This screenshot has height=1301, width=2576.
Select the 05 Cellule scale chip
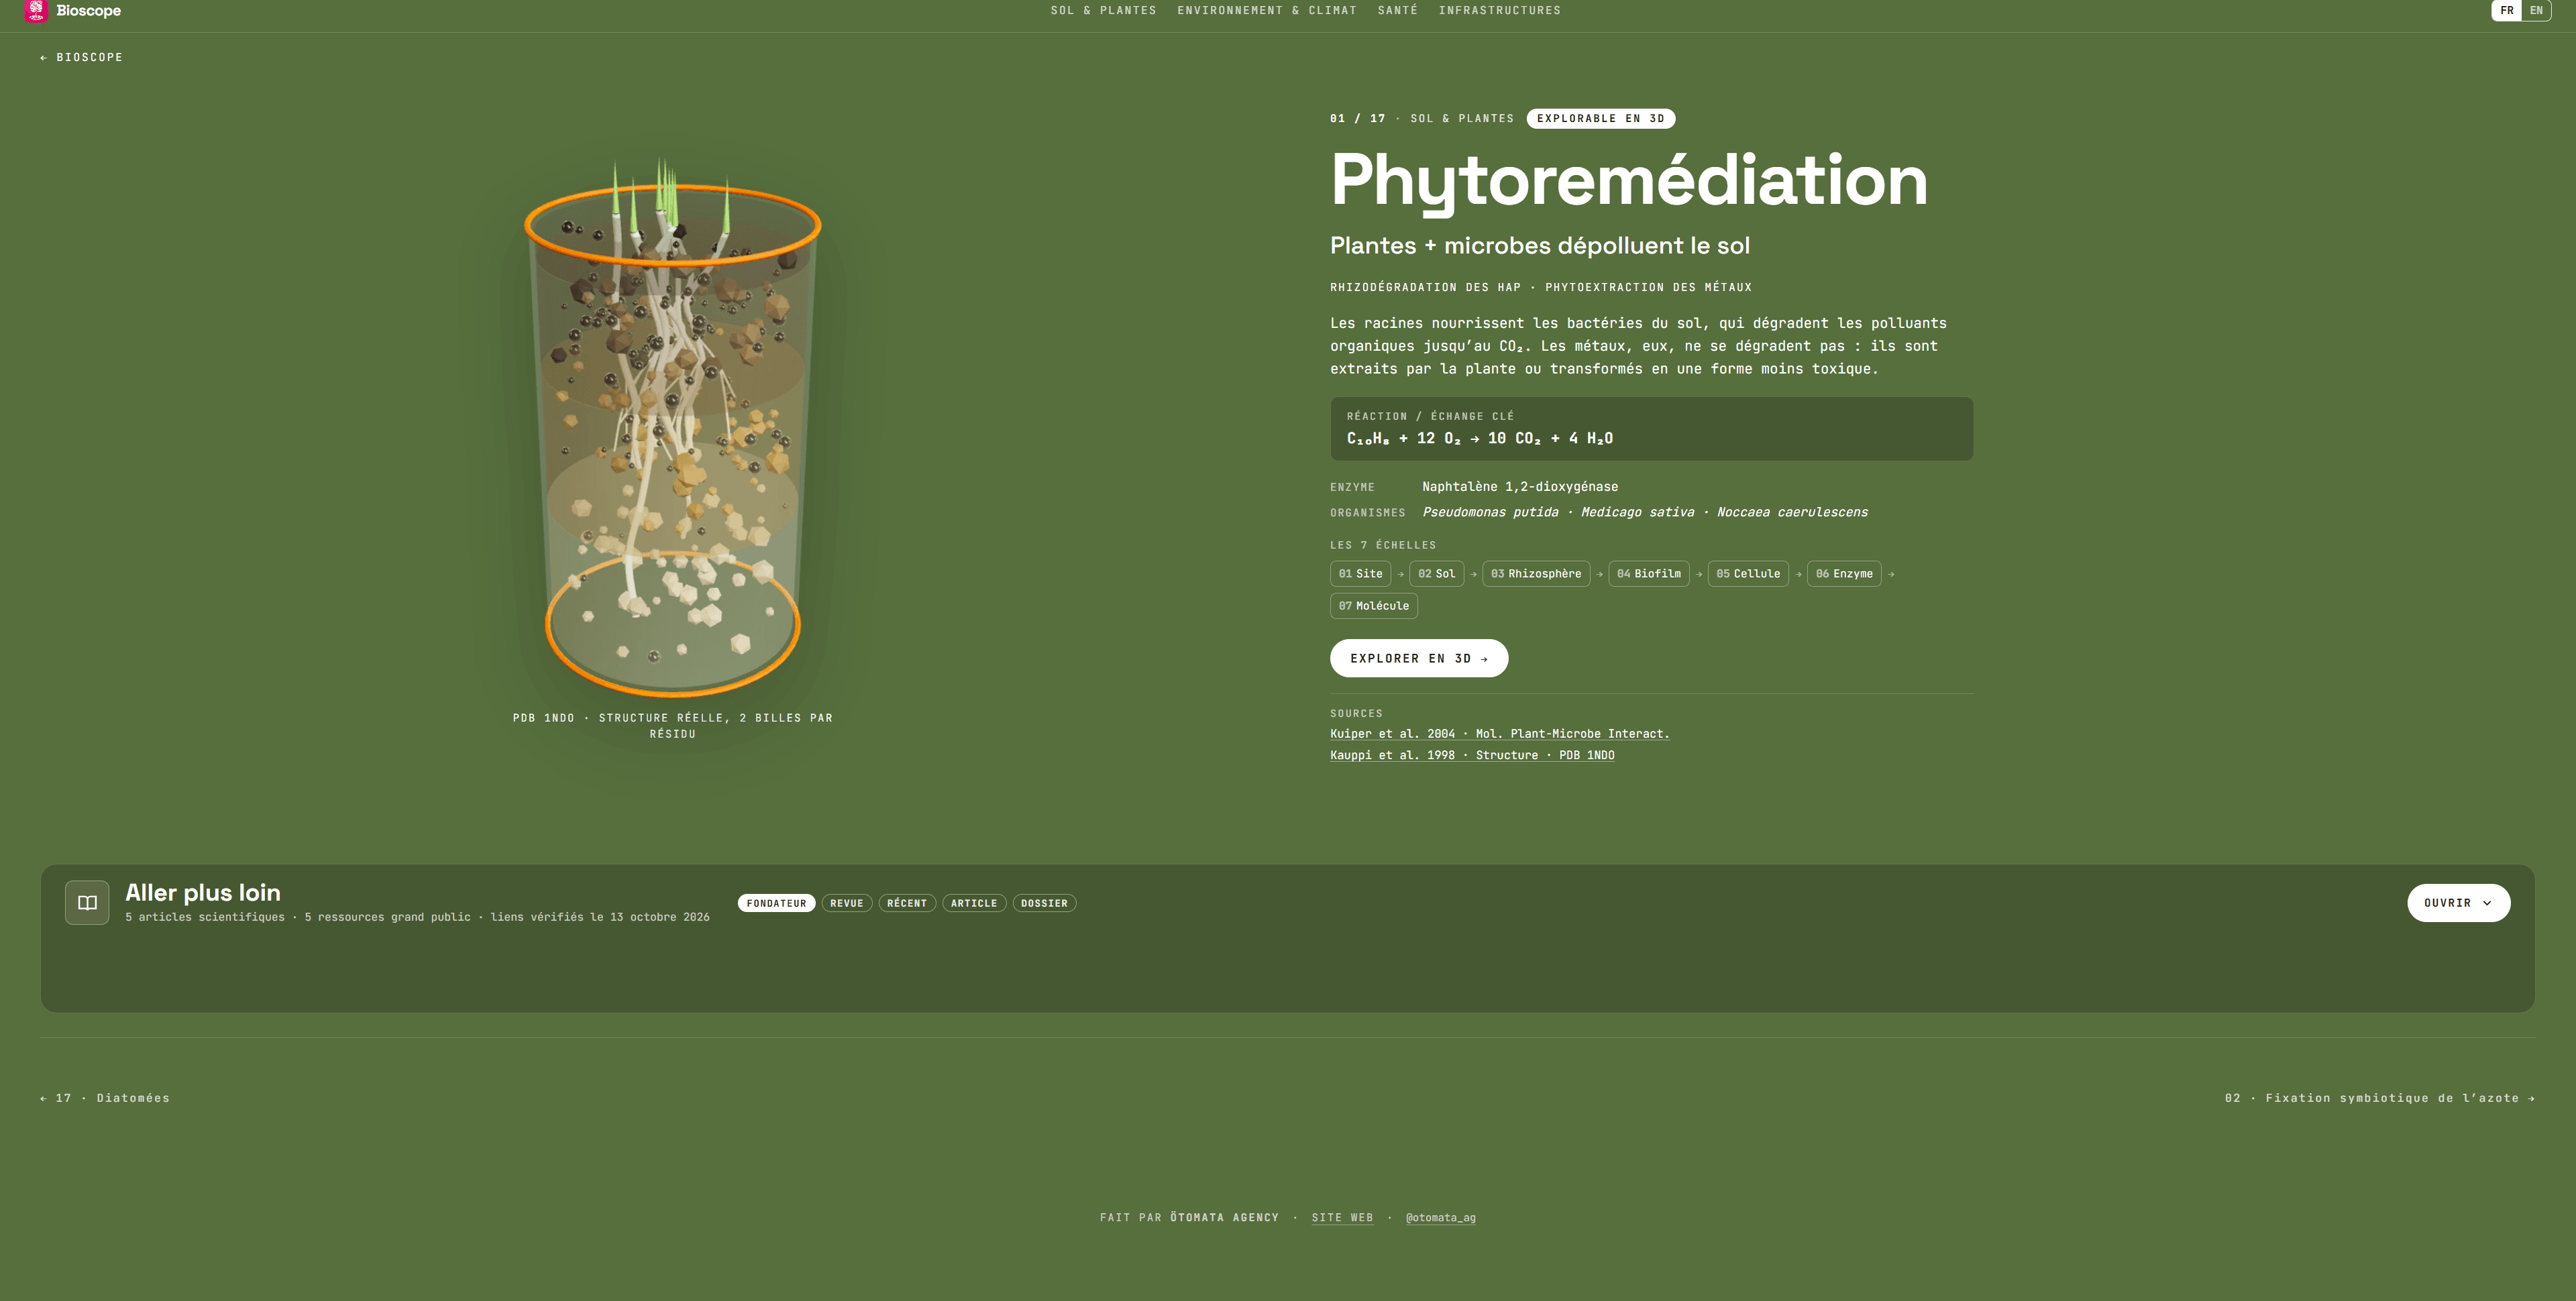(1747, 574)
